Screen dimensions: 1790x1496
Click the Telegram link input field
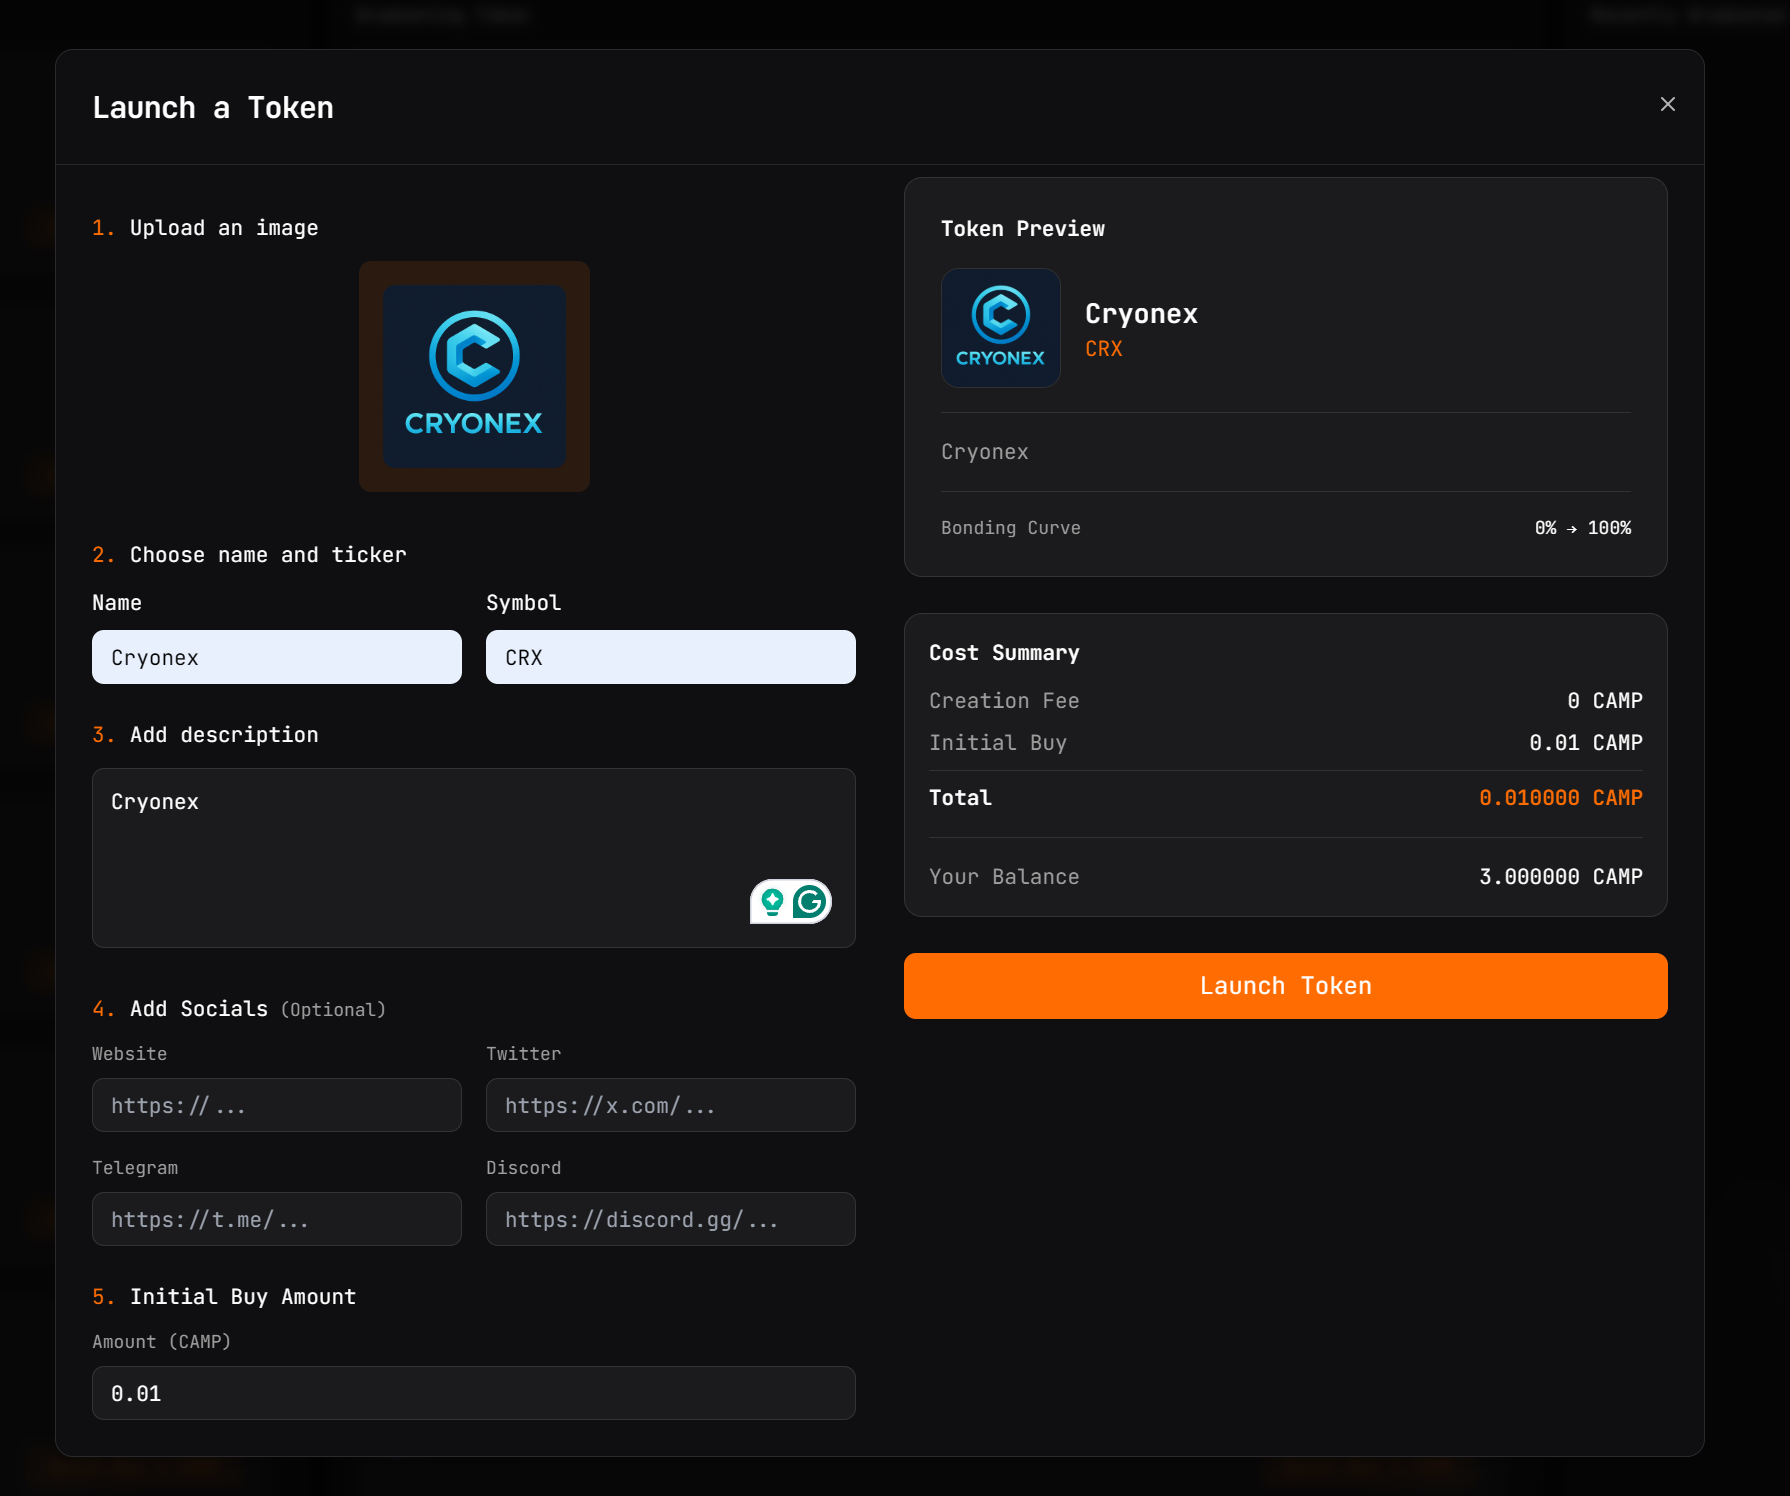pyautogui.click(x=277, y=1219)
